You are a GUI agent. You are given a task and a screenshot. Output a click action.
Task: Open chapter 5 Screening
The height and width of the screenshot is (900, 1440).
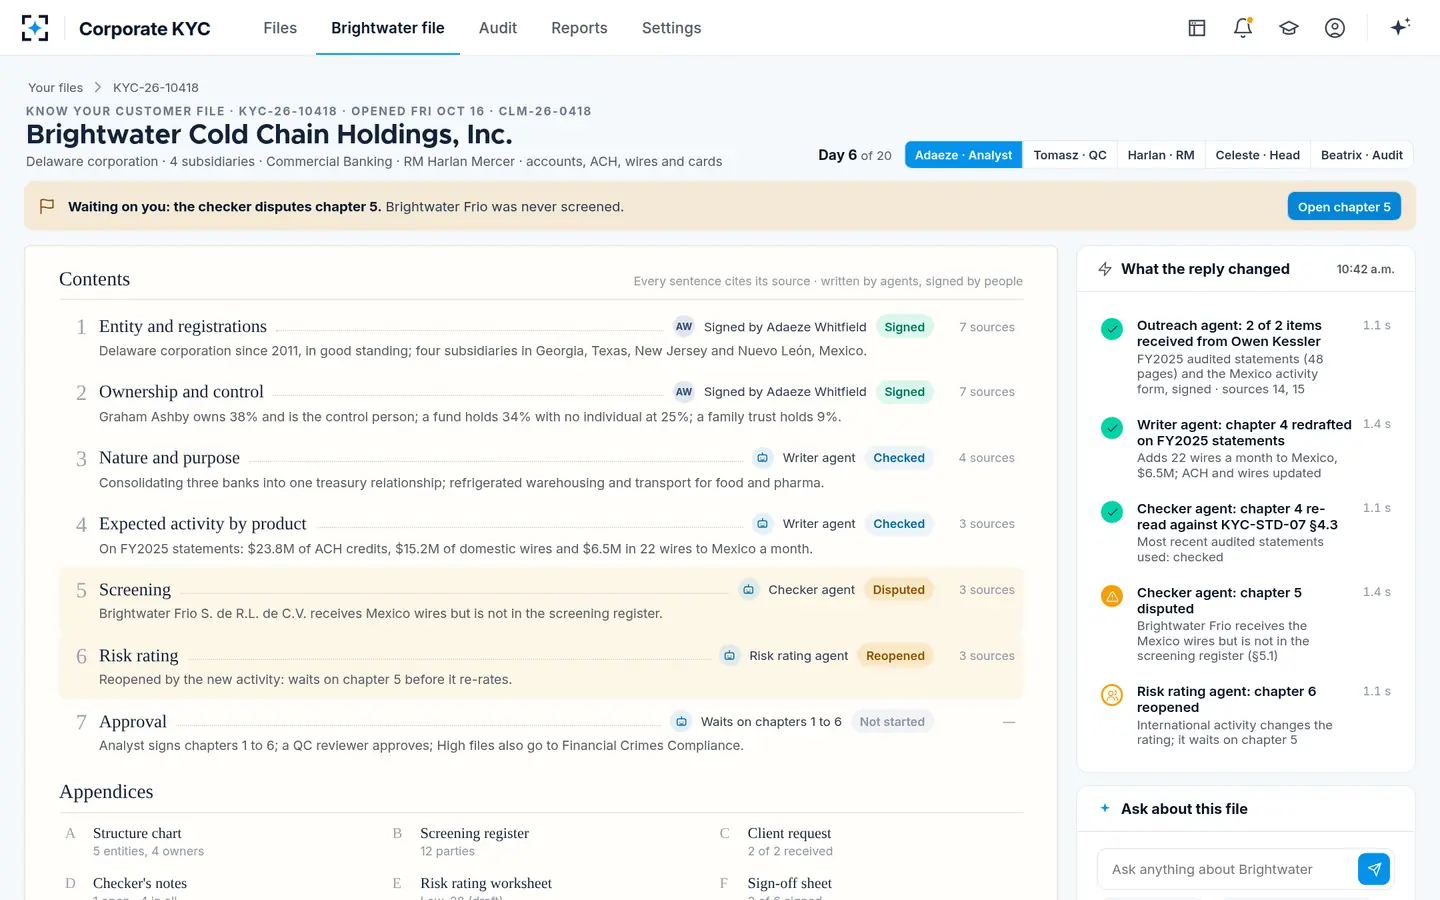[541, 601]
